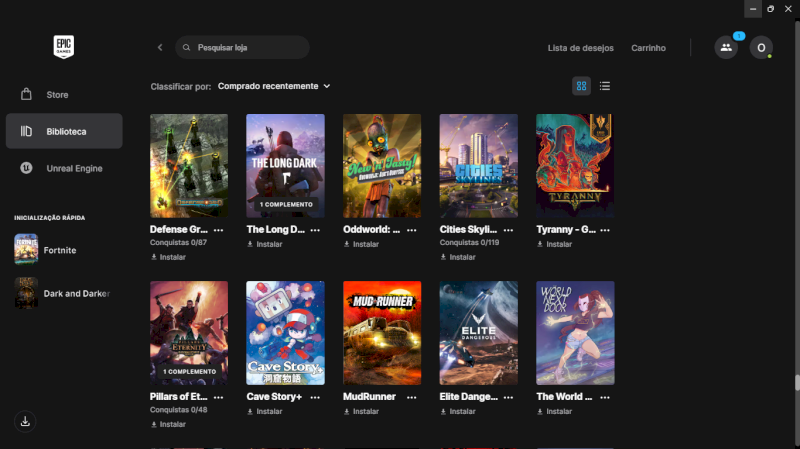Open Lista de desejos

(581, 48)
